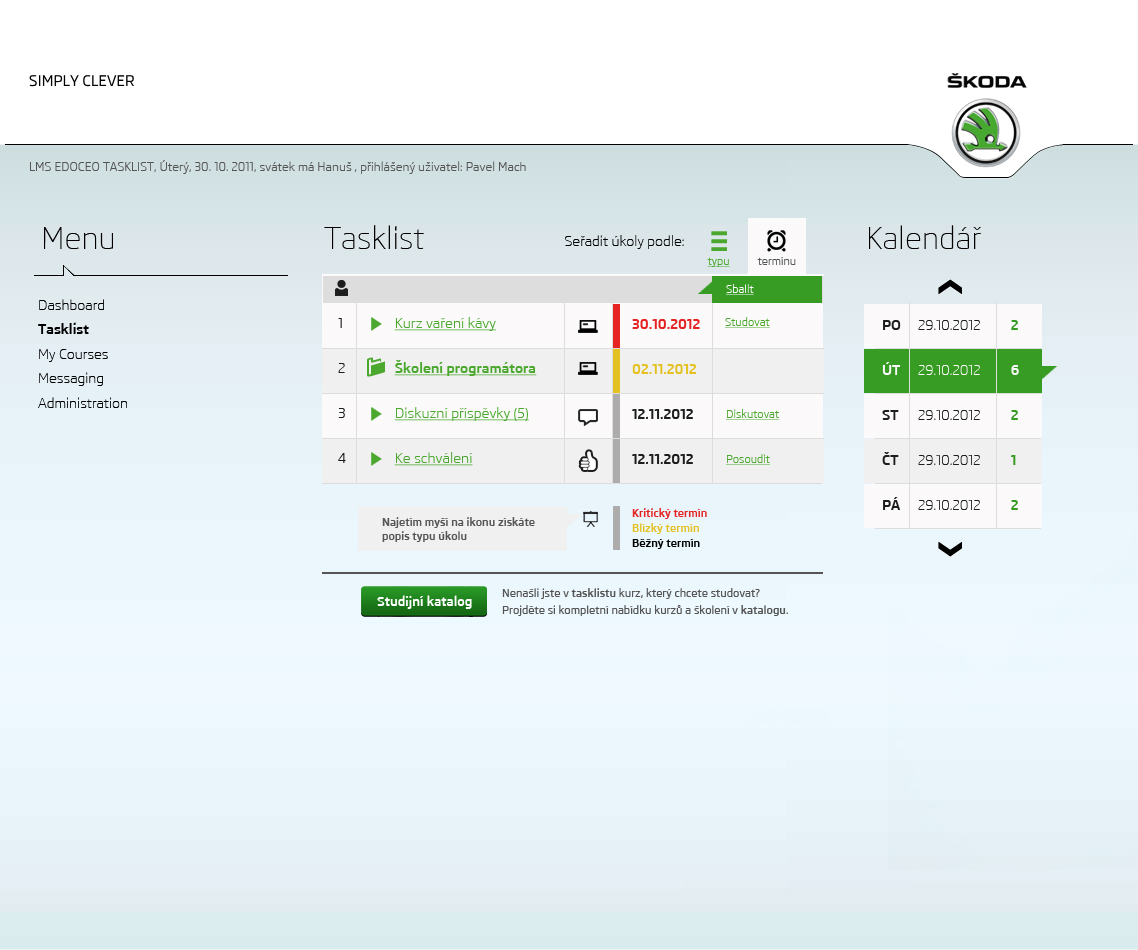Image resolution: width=1138 pixels, height=950 pixels.
Task: Expand Kurz vaření kávy play arrow
Action: click(x=376, y=324)
